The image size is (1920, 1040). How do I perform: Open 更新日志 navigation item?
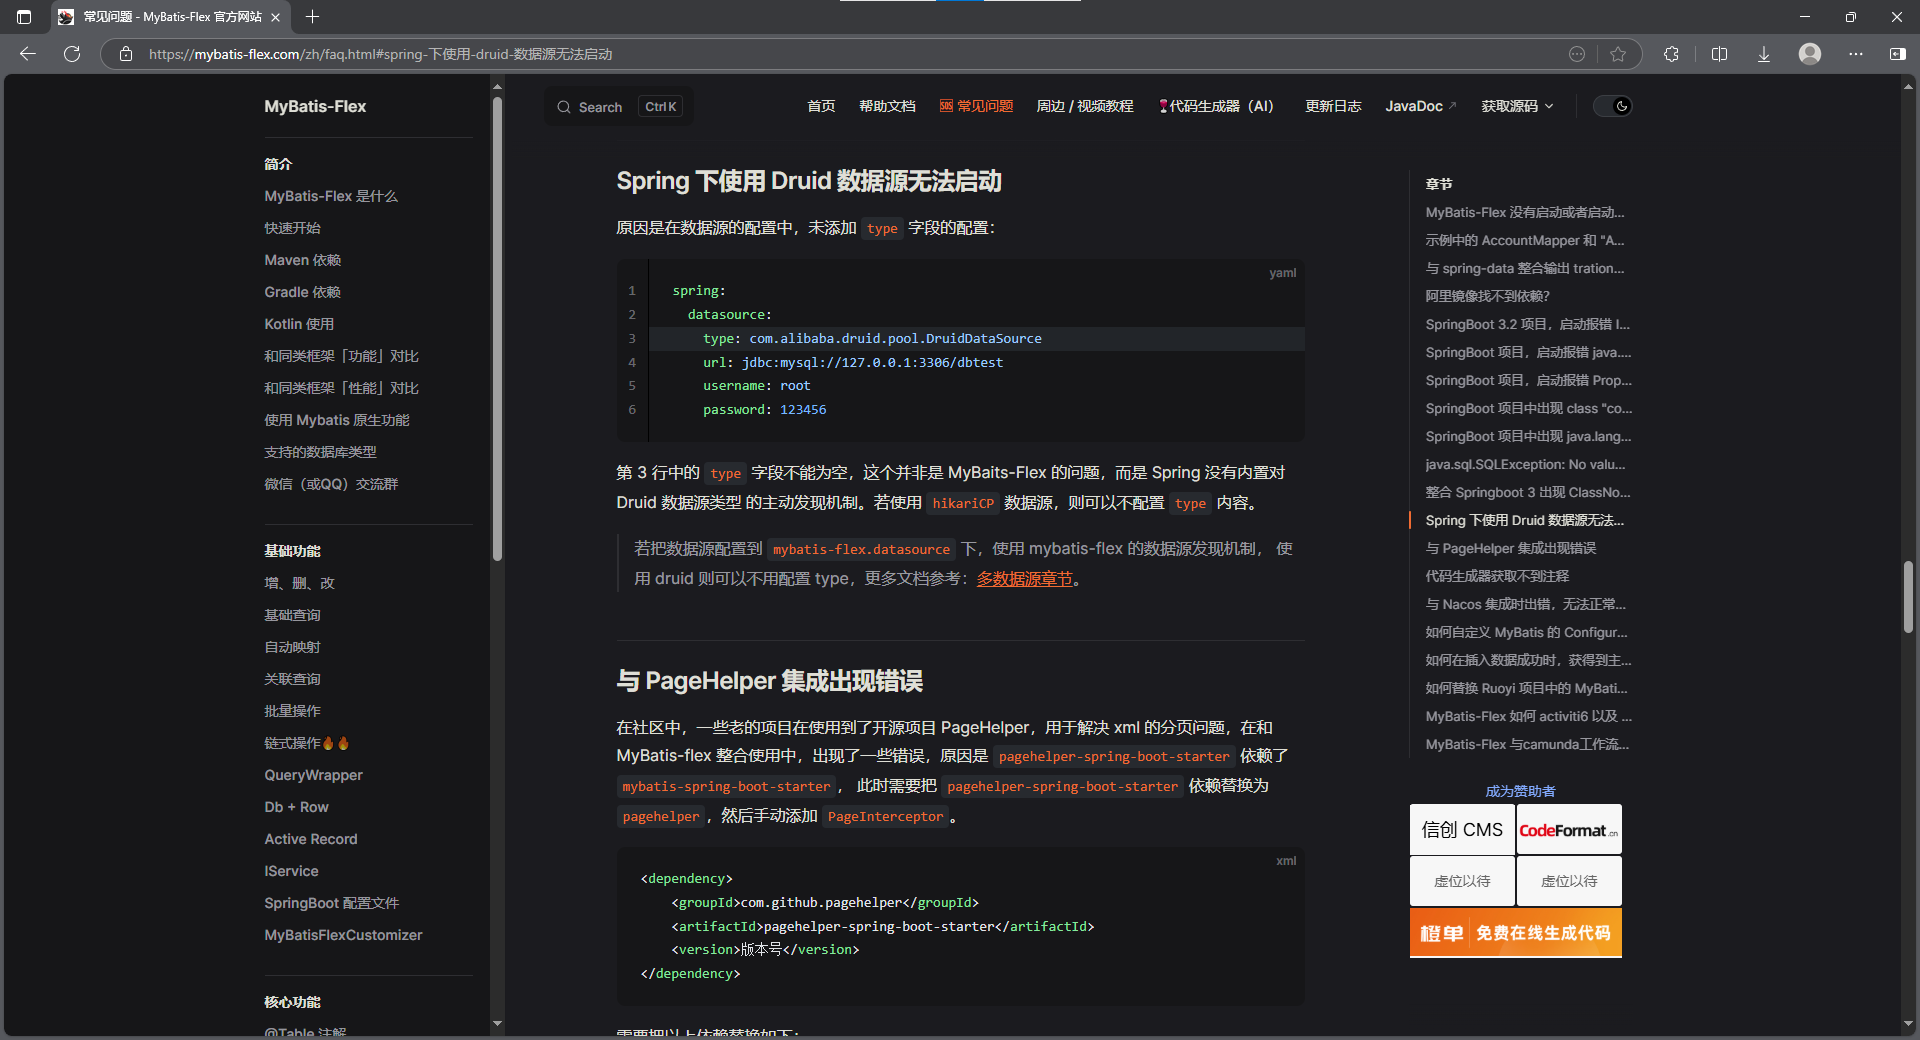point(1333,106)
